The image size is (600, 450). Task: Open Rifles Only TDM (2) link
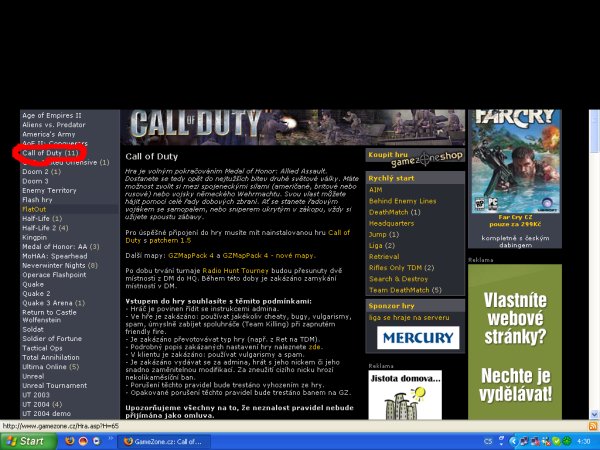[x=401, y=268]
